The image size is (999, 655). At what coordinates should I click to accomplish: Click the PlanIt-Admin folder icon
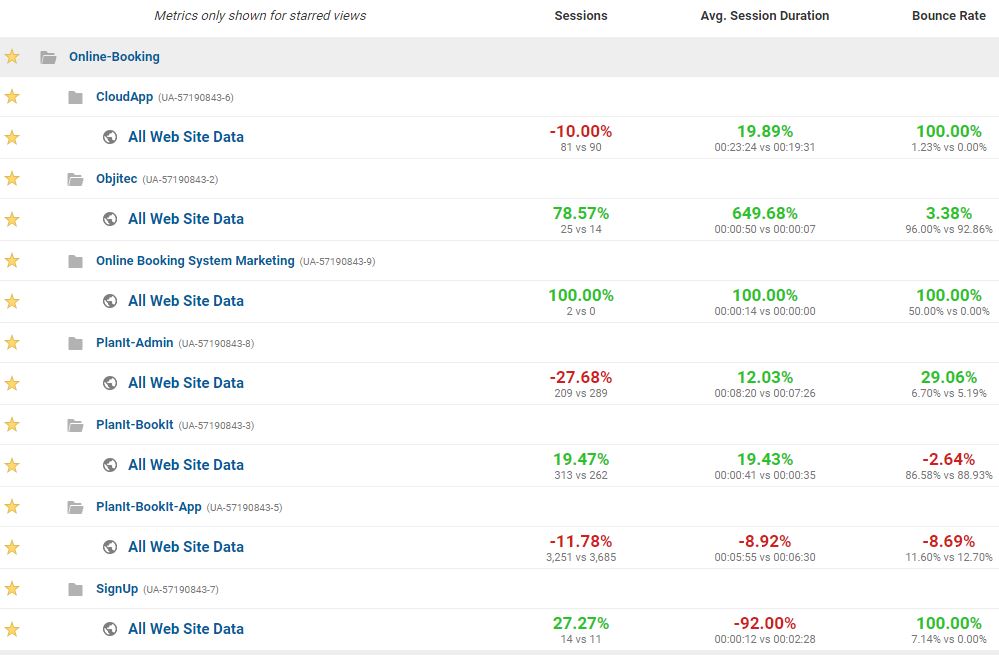click(x=75, y=343)
